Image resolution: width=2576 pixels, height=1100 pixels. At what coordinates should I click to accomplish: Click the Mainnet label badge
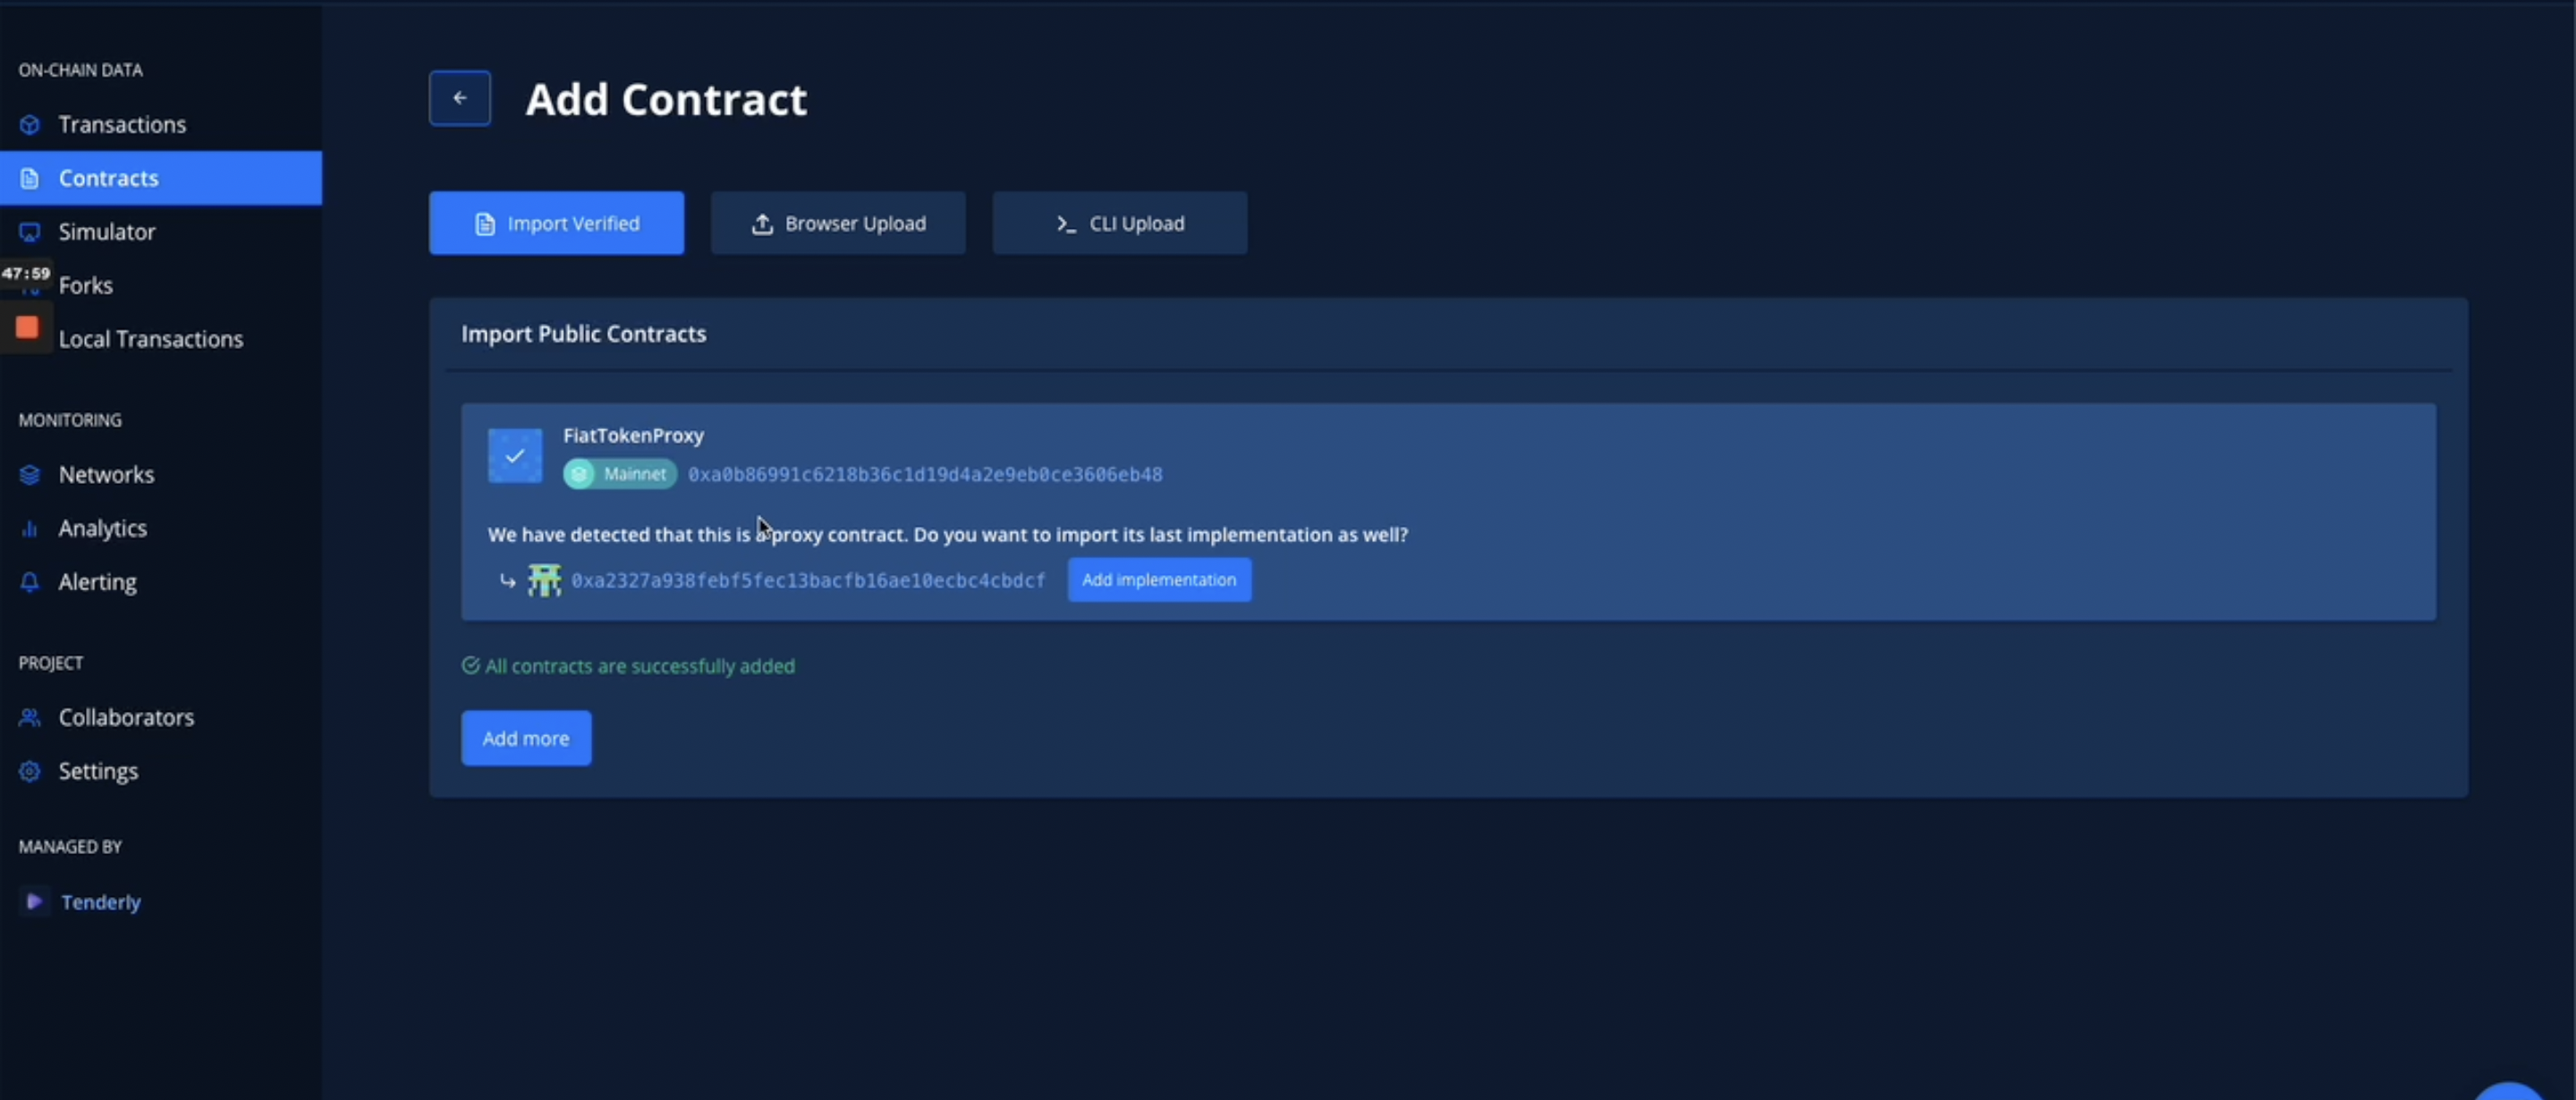coord(620,474)
